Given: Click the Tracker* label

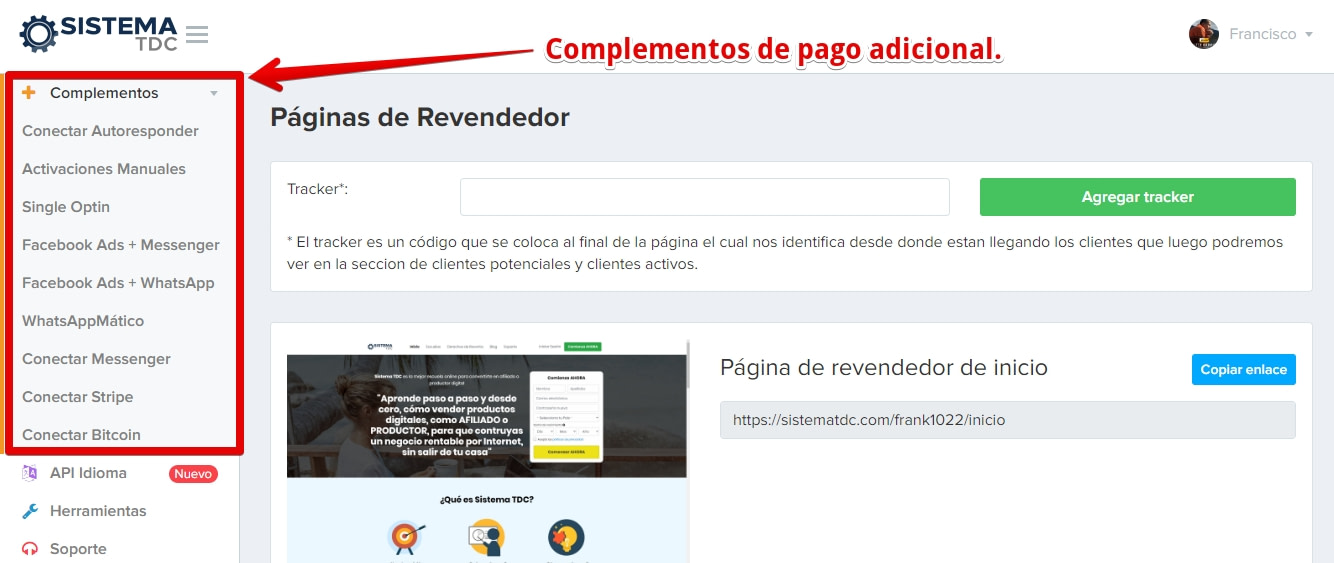Looking at the screenshot, I should pos(317,189).
